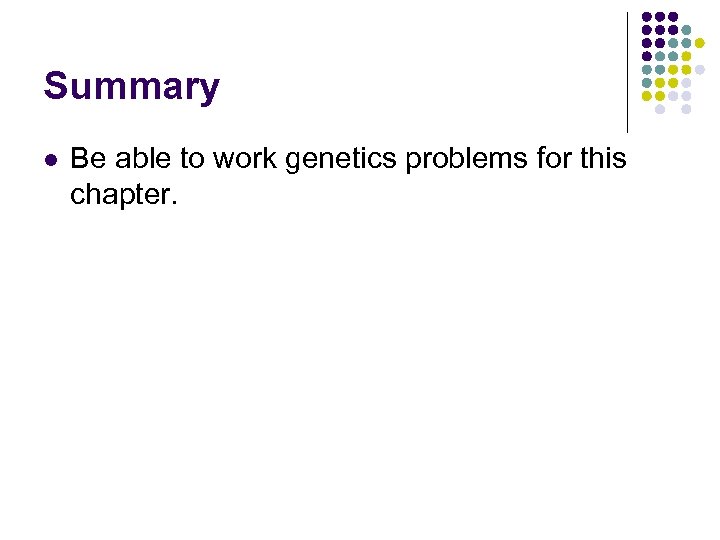Screen dimensions: 720x540
Task: Click the rightmost purple dot in top row
Action: point(673,17)
